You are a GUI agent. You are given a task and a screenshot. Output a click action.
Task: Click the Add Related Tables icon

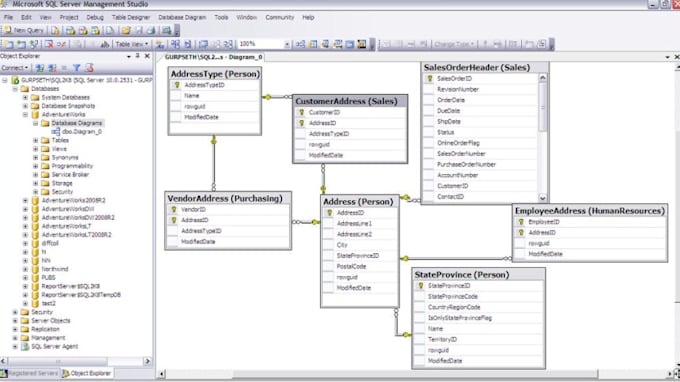click(34, 44)
